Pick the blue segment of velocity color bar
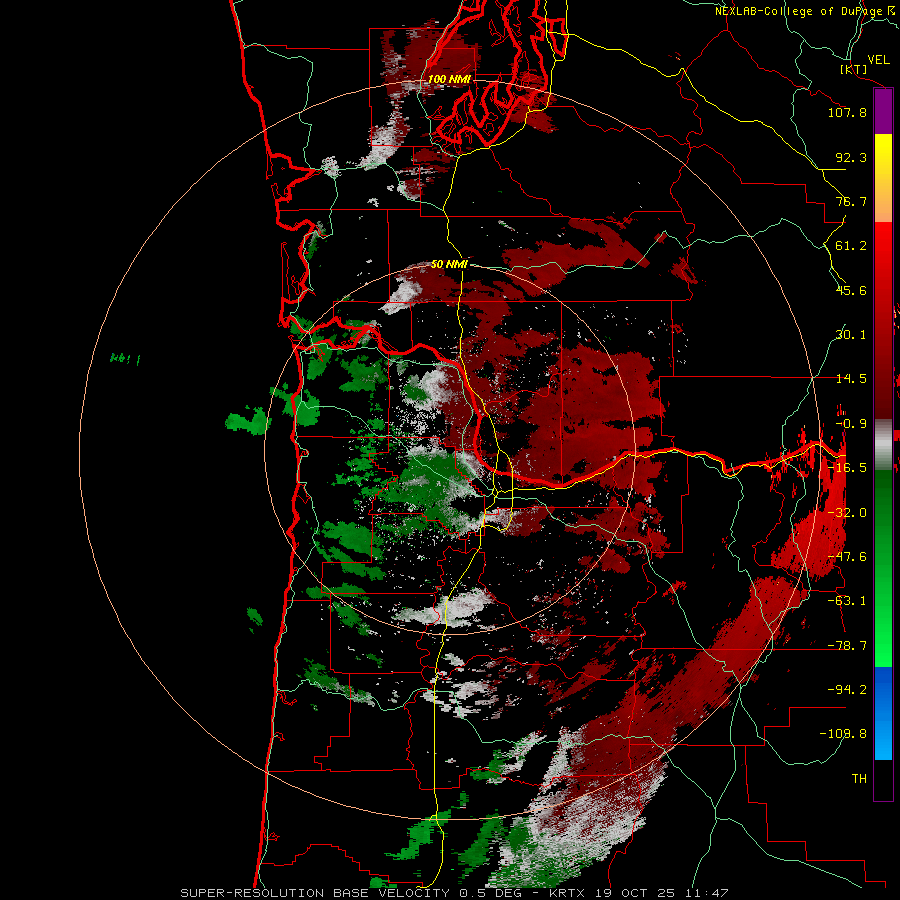Viewport: 900px width, 900px height. [x=883, y=713]
